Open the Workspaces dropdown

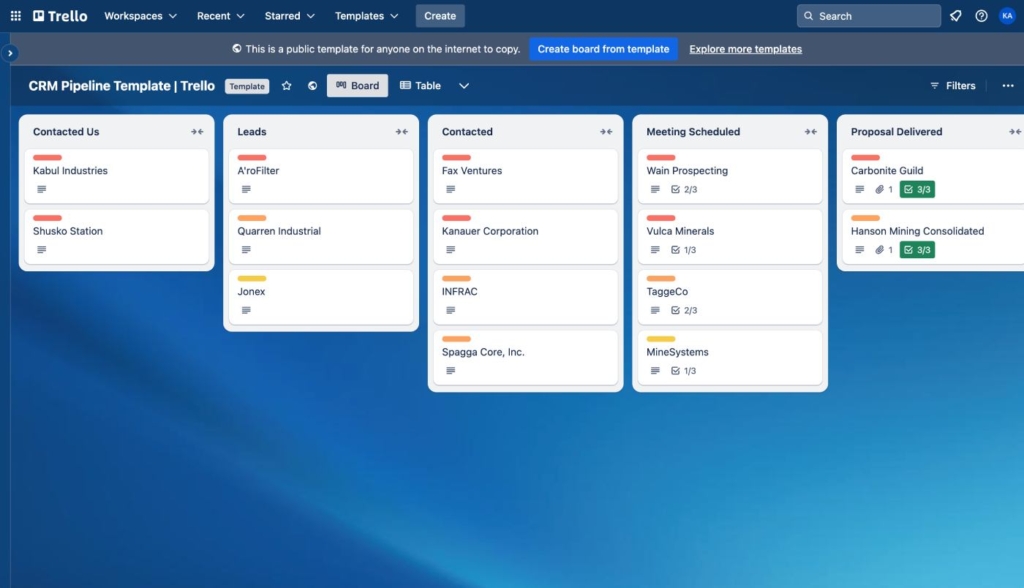point(139,16)
